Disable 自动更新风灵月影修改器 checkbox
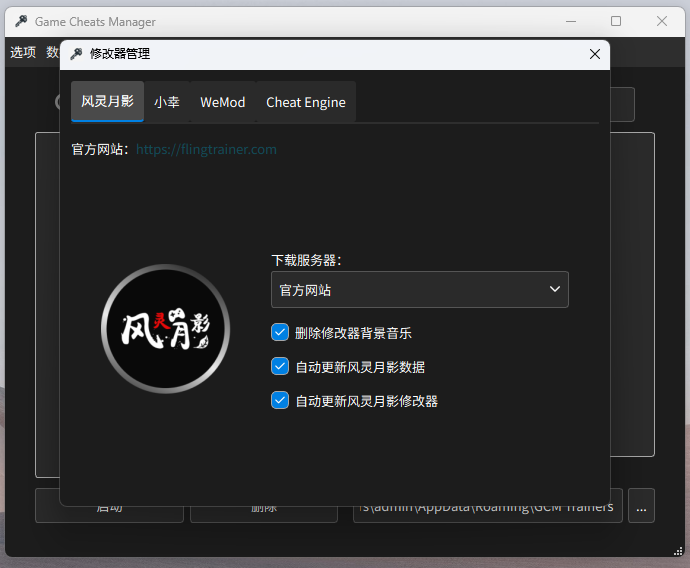The width and height of the screenshot is (690, 568). point(280,400)
